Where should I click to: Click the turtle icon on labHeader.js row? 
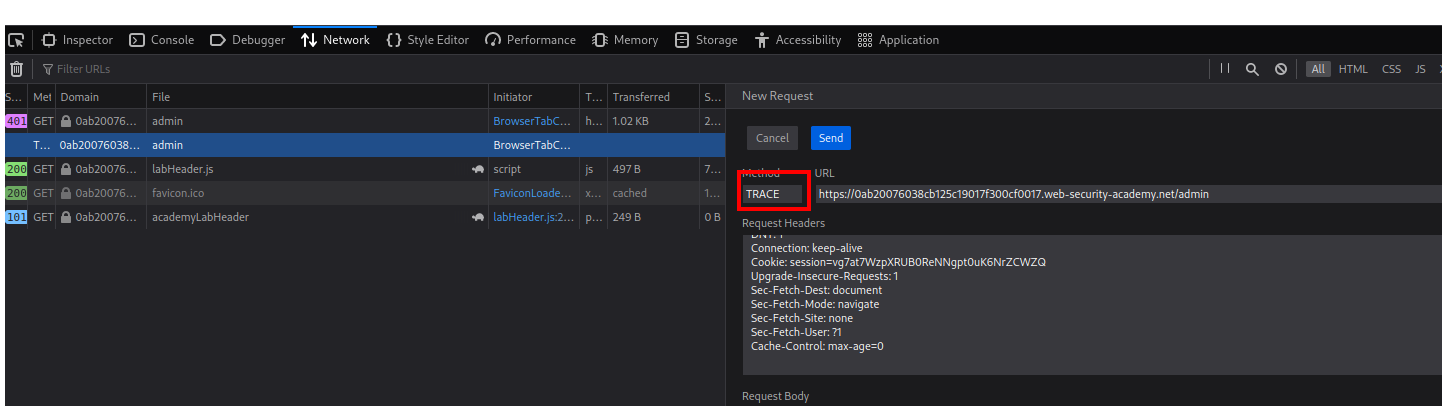[478, 170]
